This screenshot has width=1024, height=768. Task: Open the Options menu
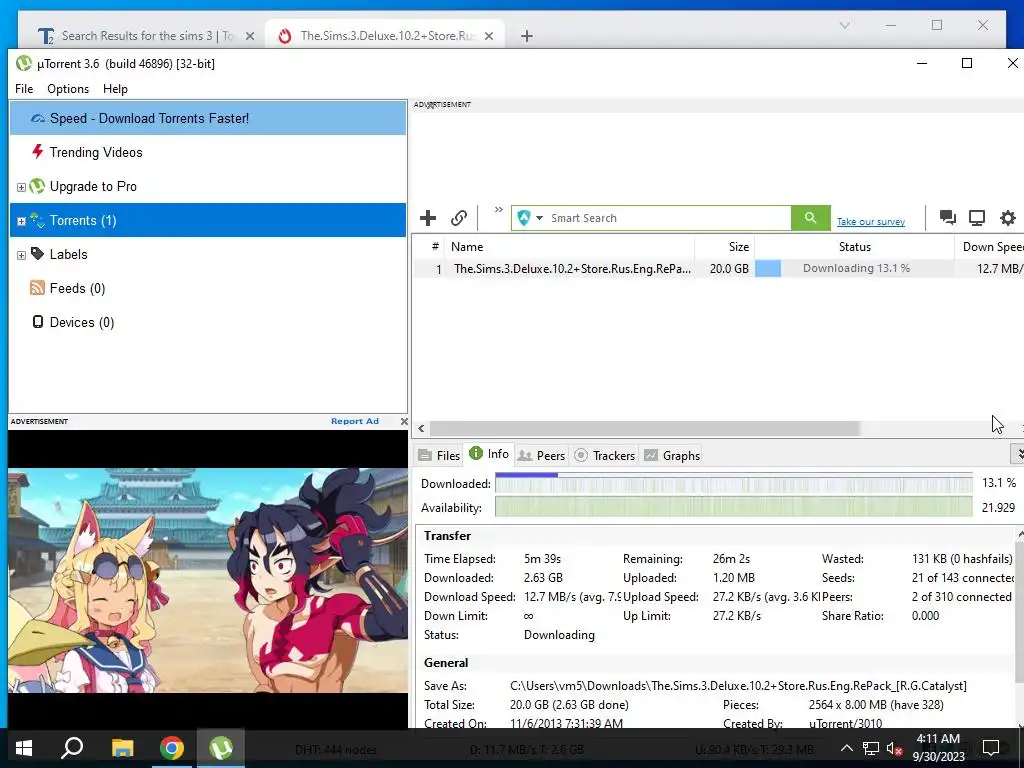coord(68,89)
